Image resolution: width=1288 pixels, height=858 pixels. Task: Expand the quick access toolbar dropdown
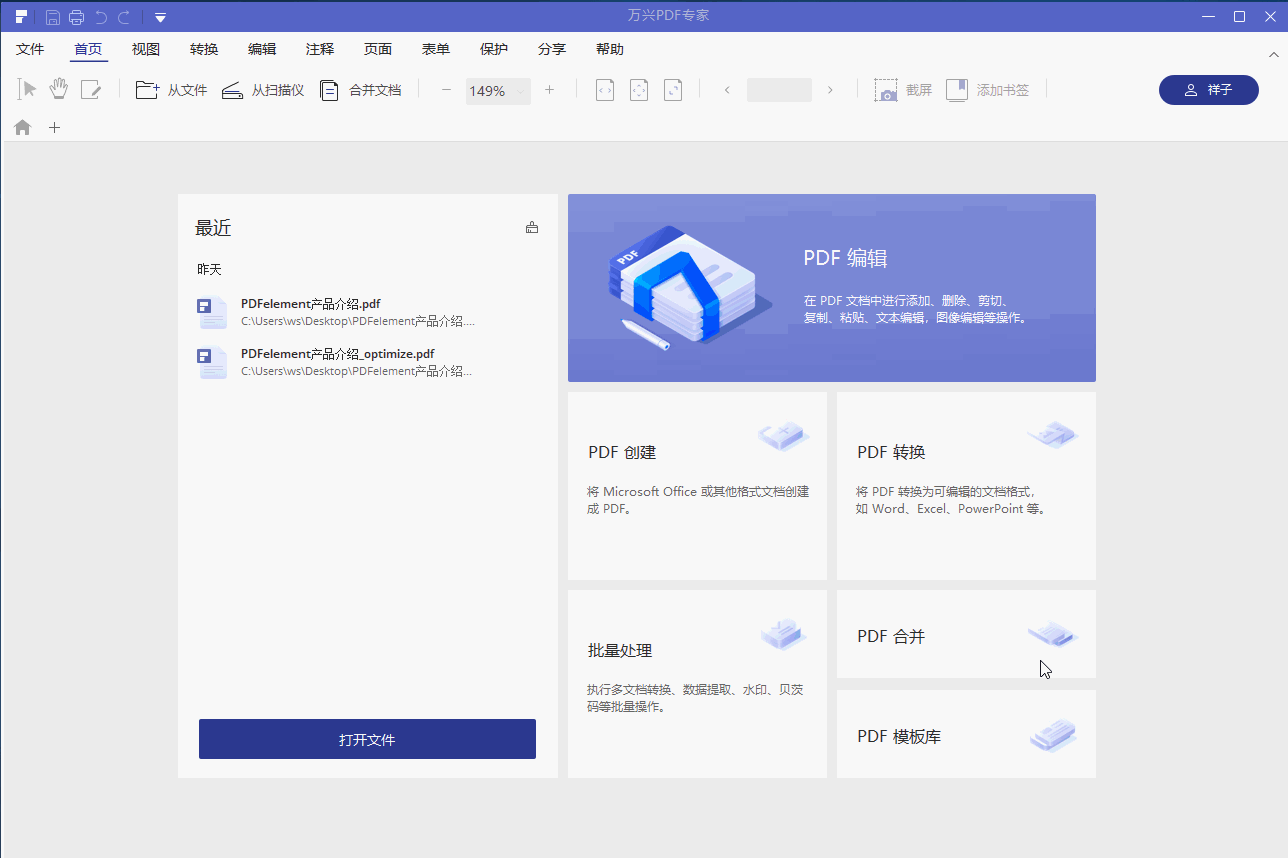tap(160, 16)
